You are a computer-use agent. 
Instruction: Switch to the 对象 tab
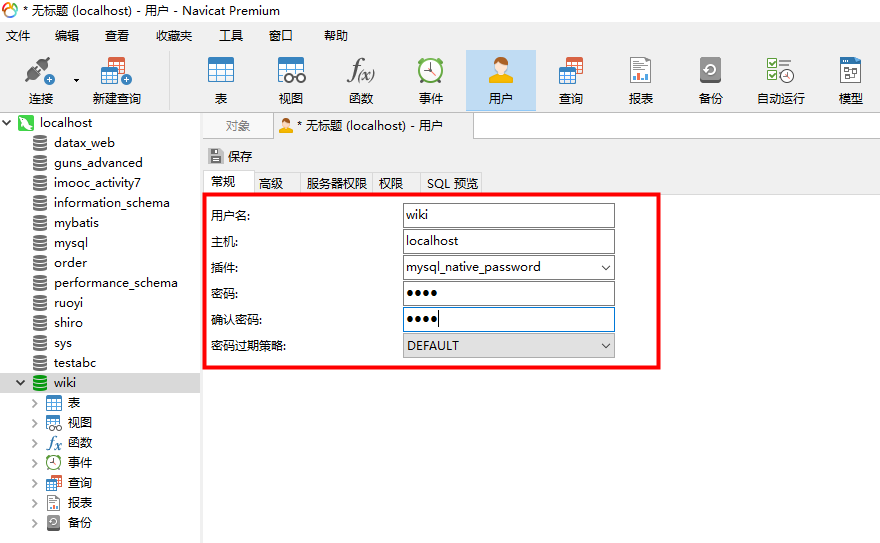pyautogui.click(x=237, y=126)
